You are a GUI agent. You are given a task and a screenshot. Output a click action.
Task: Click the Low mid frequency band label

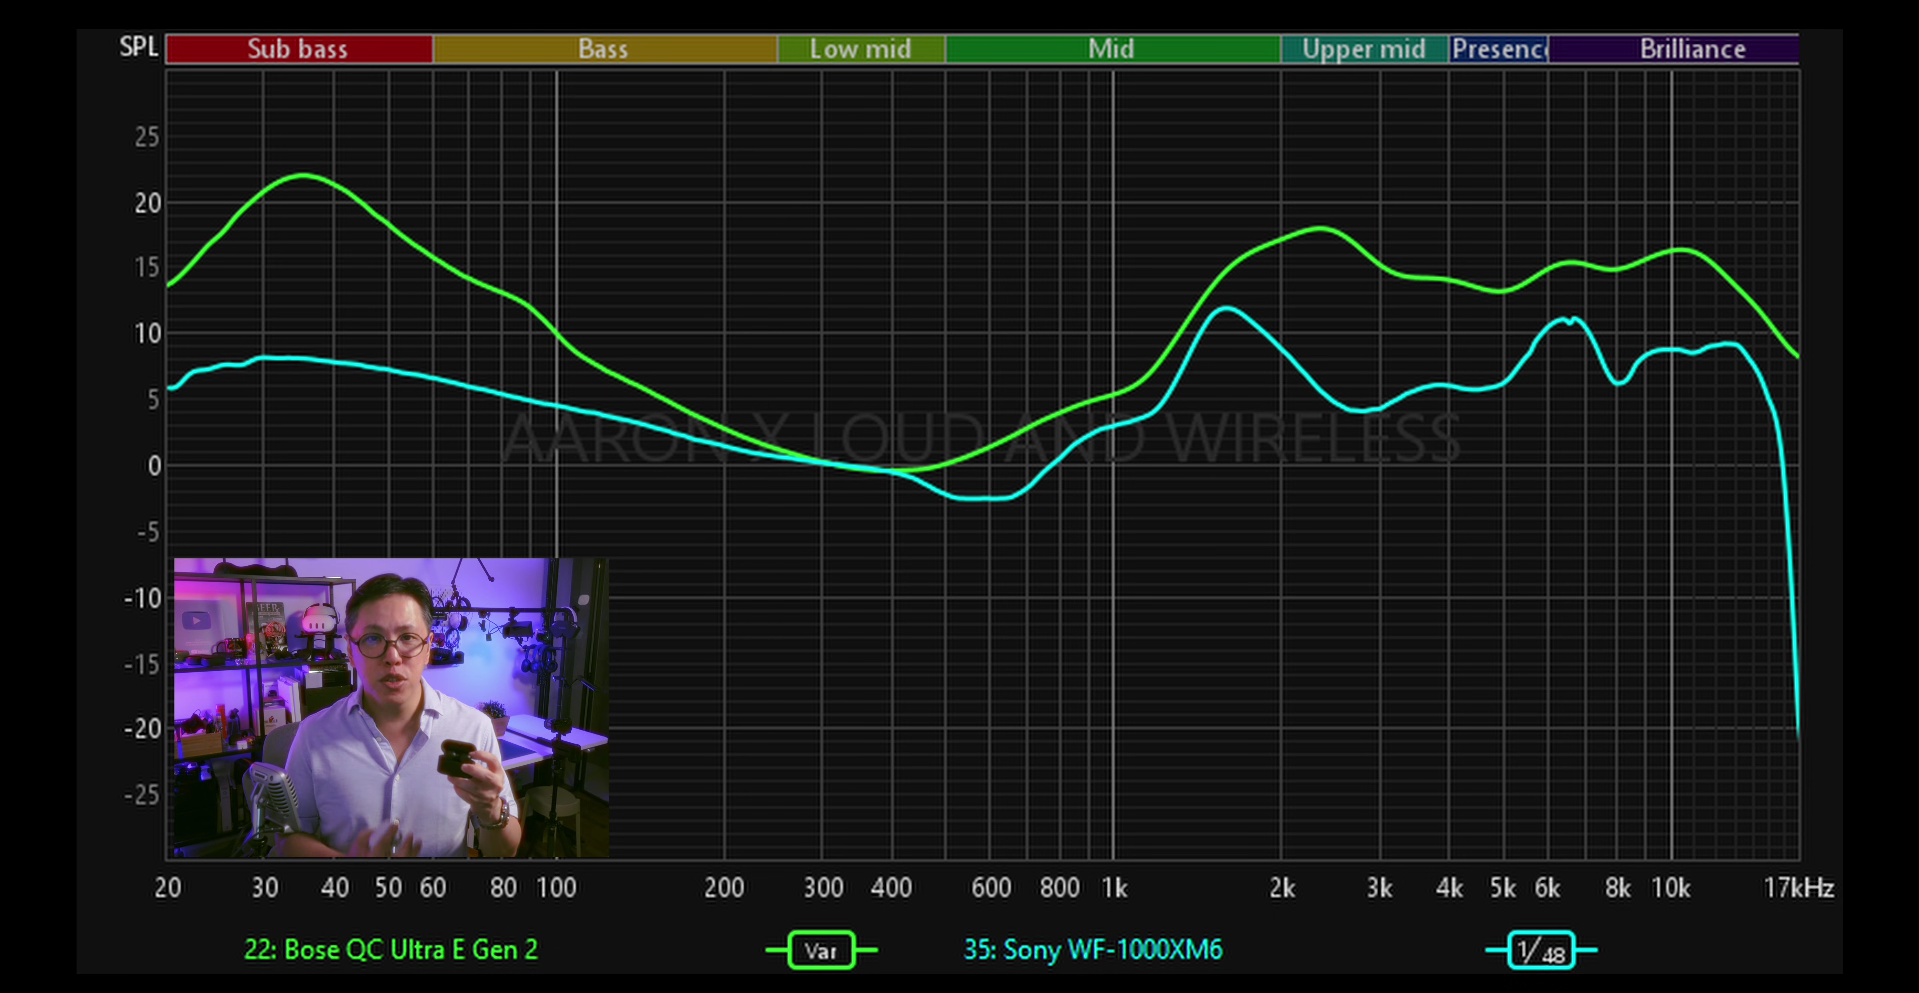861,49
